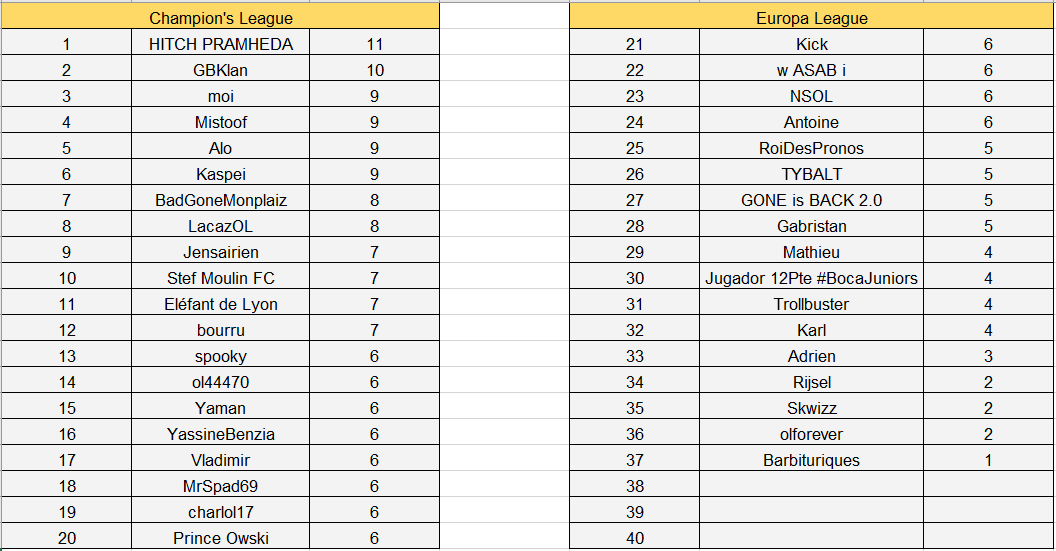Select Jugador 12Pte #BocaJuniors cell
Viewport: 1056px width, 551px height.
[x=811, y=278]
